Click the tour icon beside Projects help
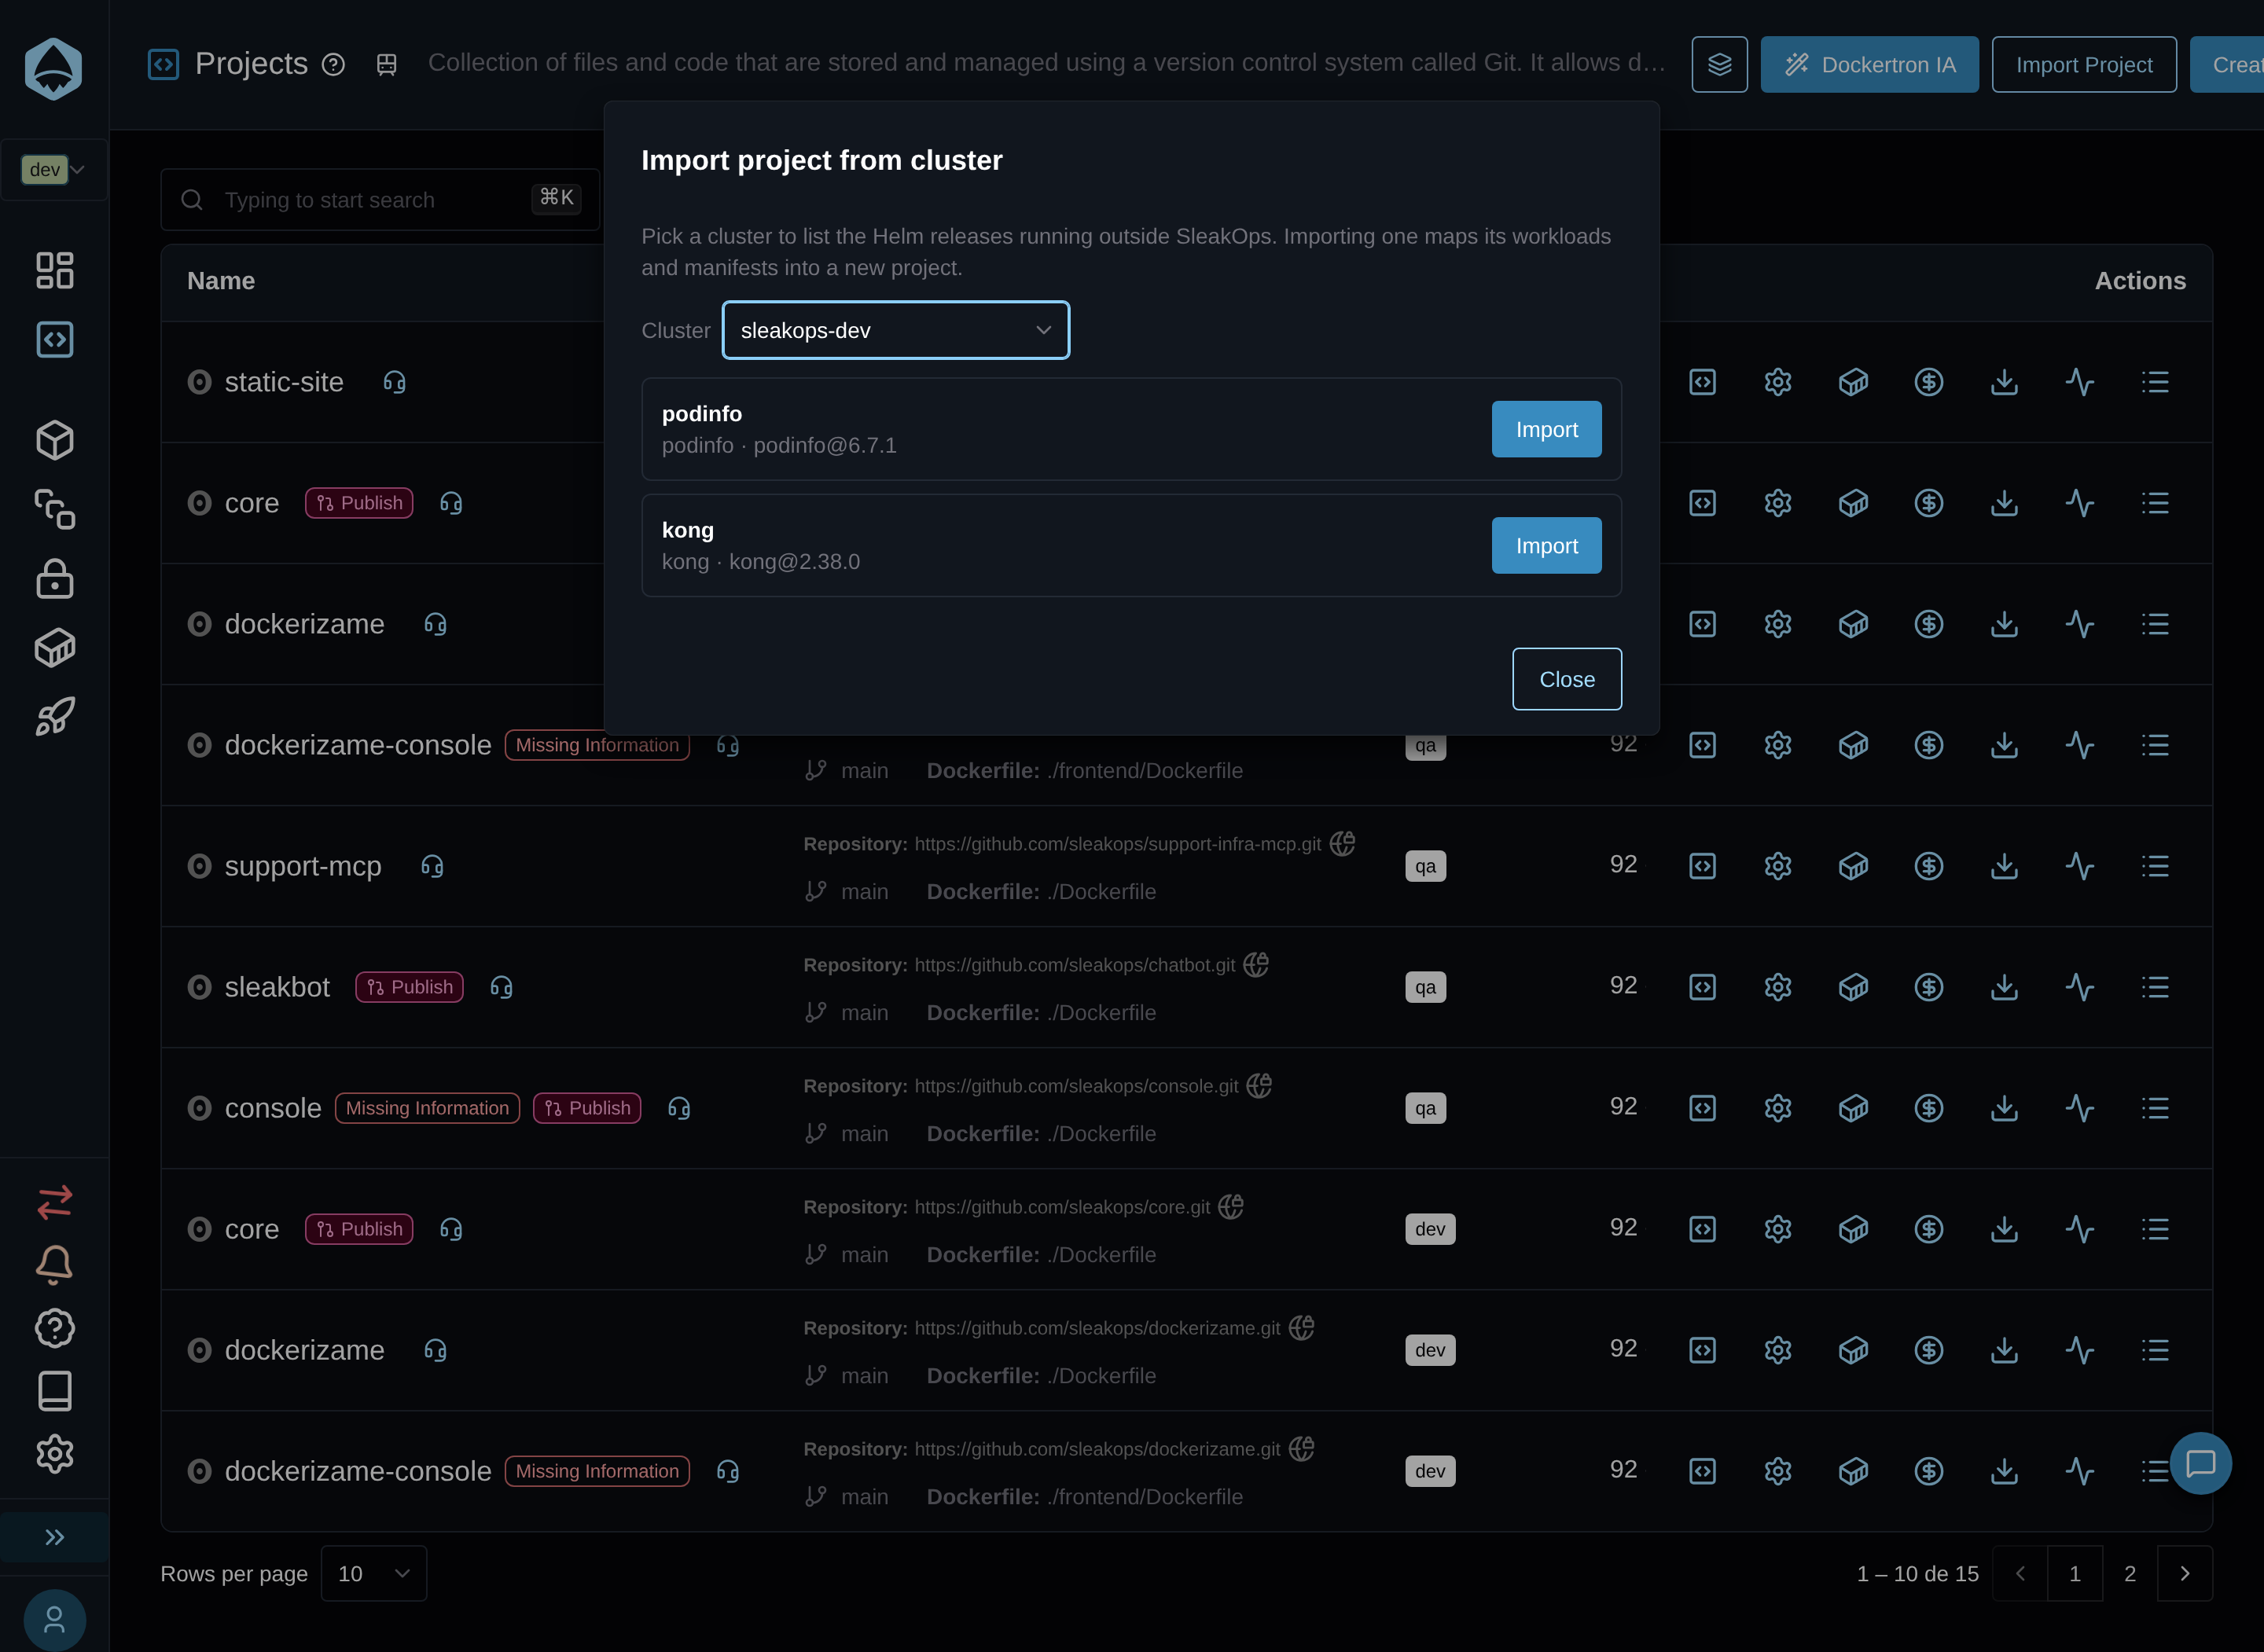Screen dimensions: 2264x1652 (x=386, y=65)
